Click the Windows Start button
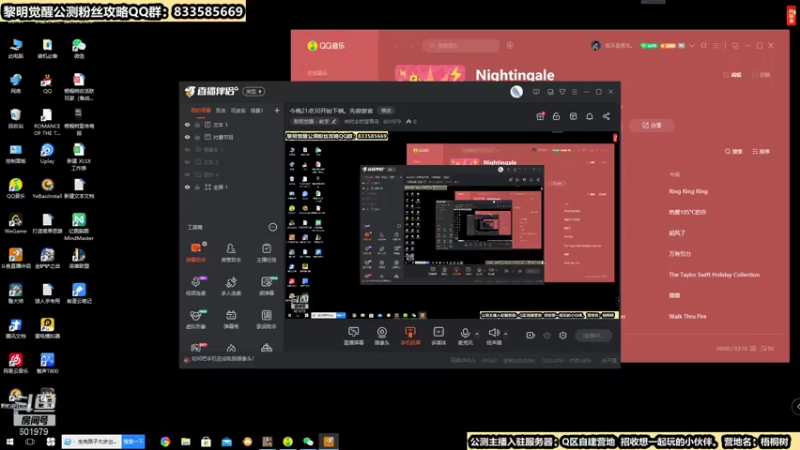800x450 pixels. [9, 442]
